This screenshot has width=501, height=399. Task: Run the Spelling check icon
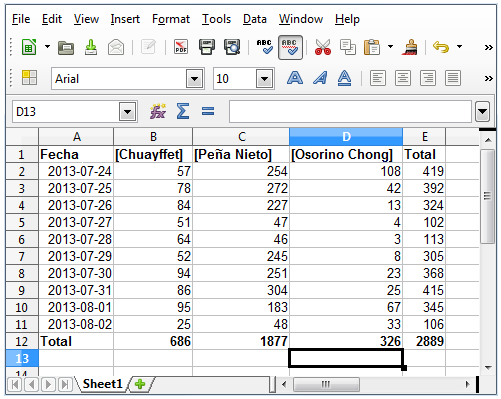(x=264, y=47)
